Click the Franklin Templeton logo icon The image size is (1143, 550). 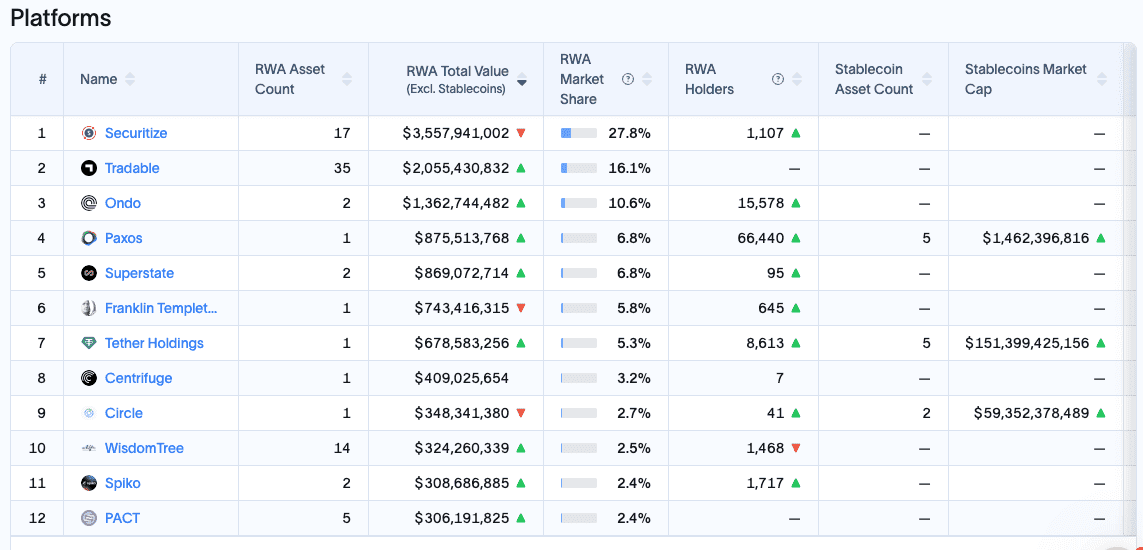coord(88,308)
